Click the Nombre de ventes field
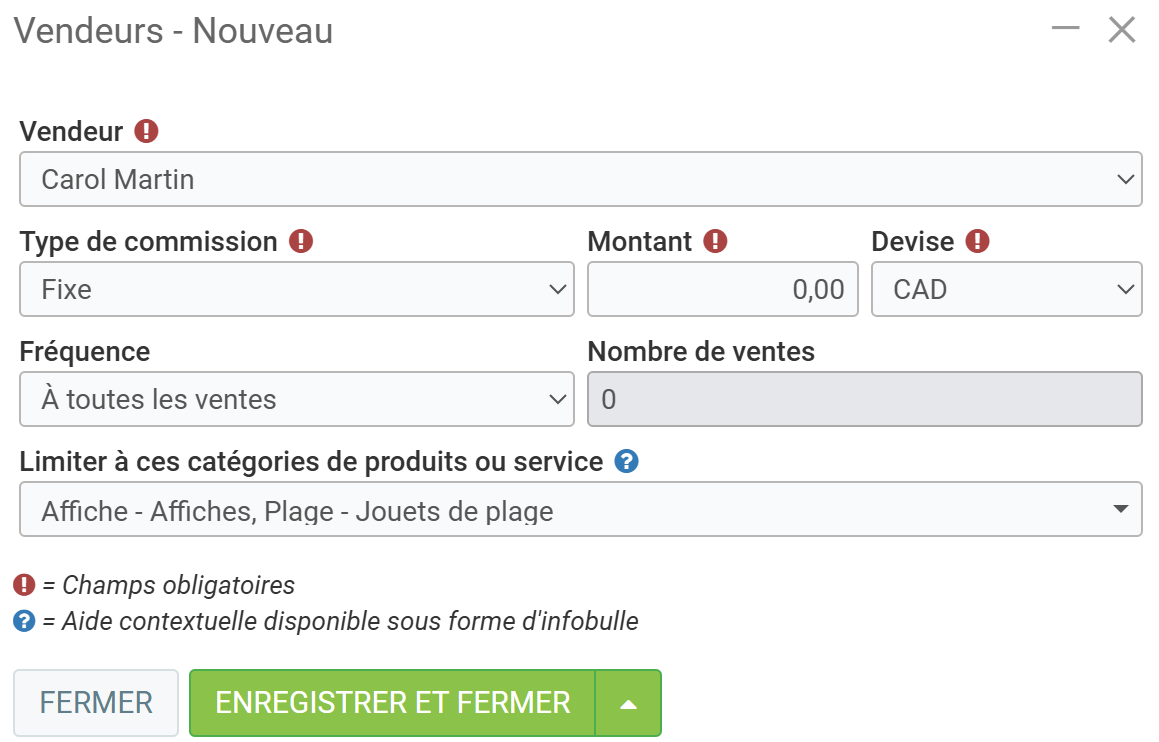 click(x=865, y=400)
